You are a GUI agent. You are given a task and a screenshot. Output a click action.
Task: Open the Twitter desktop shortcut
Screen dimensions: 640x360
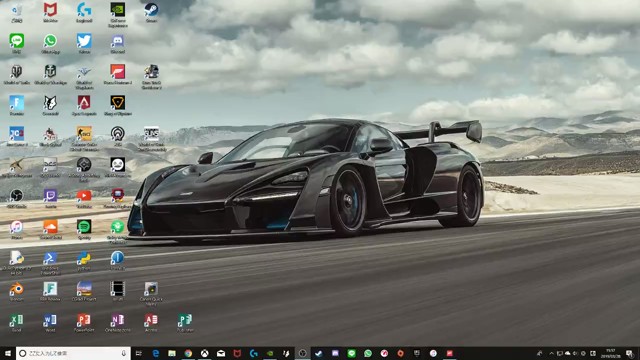click(84, 44)
